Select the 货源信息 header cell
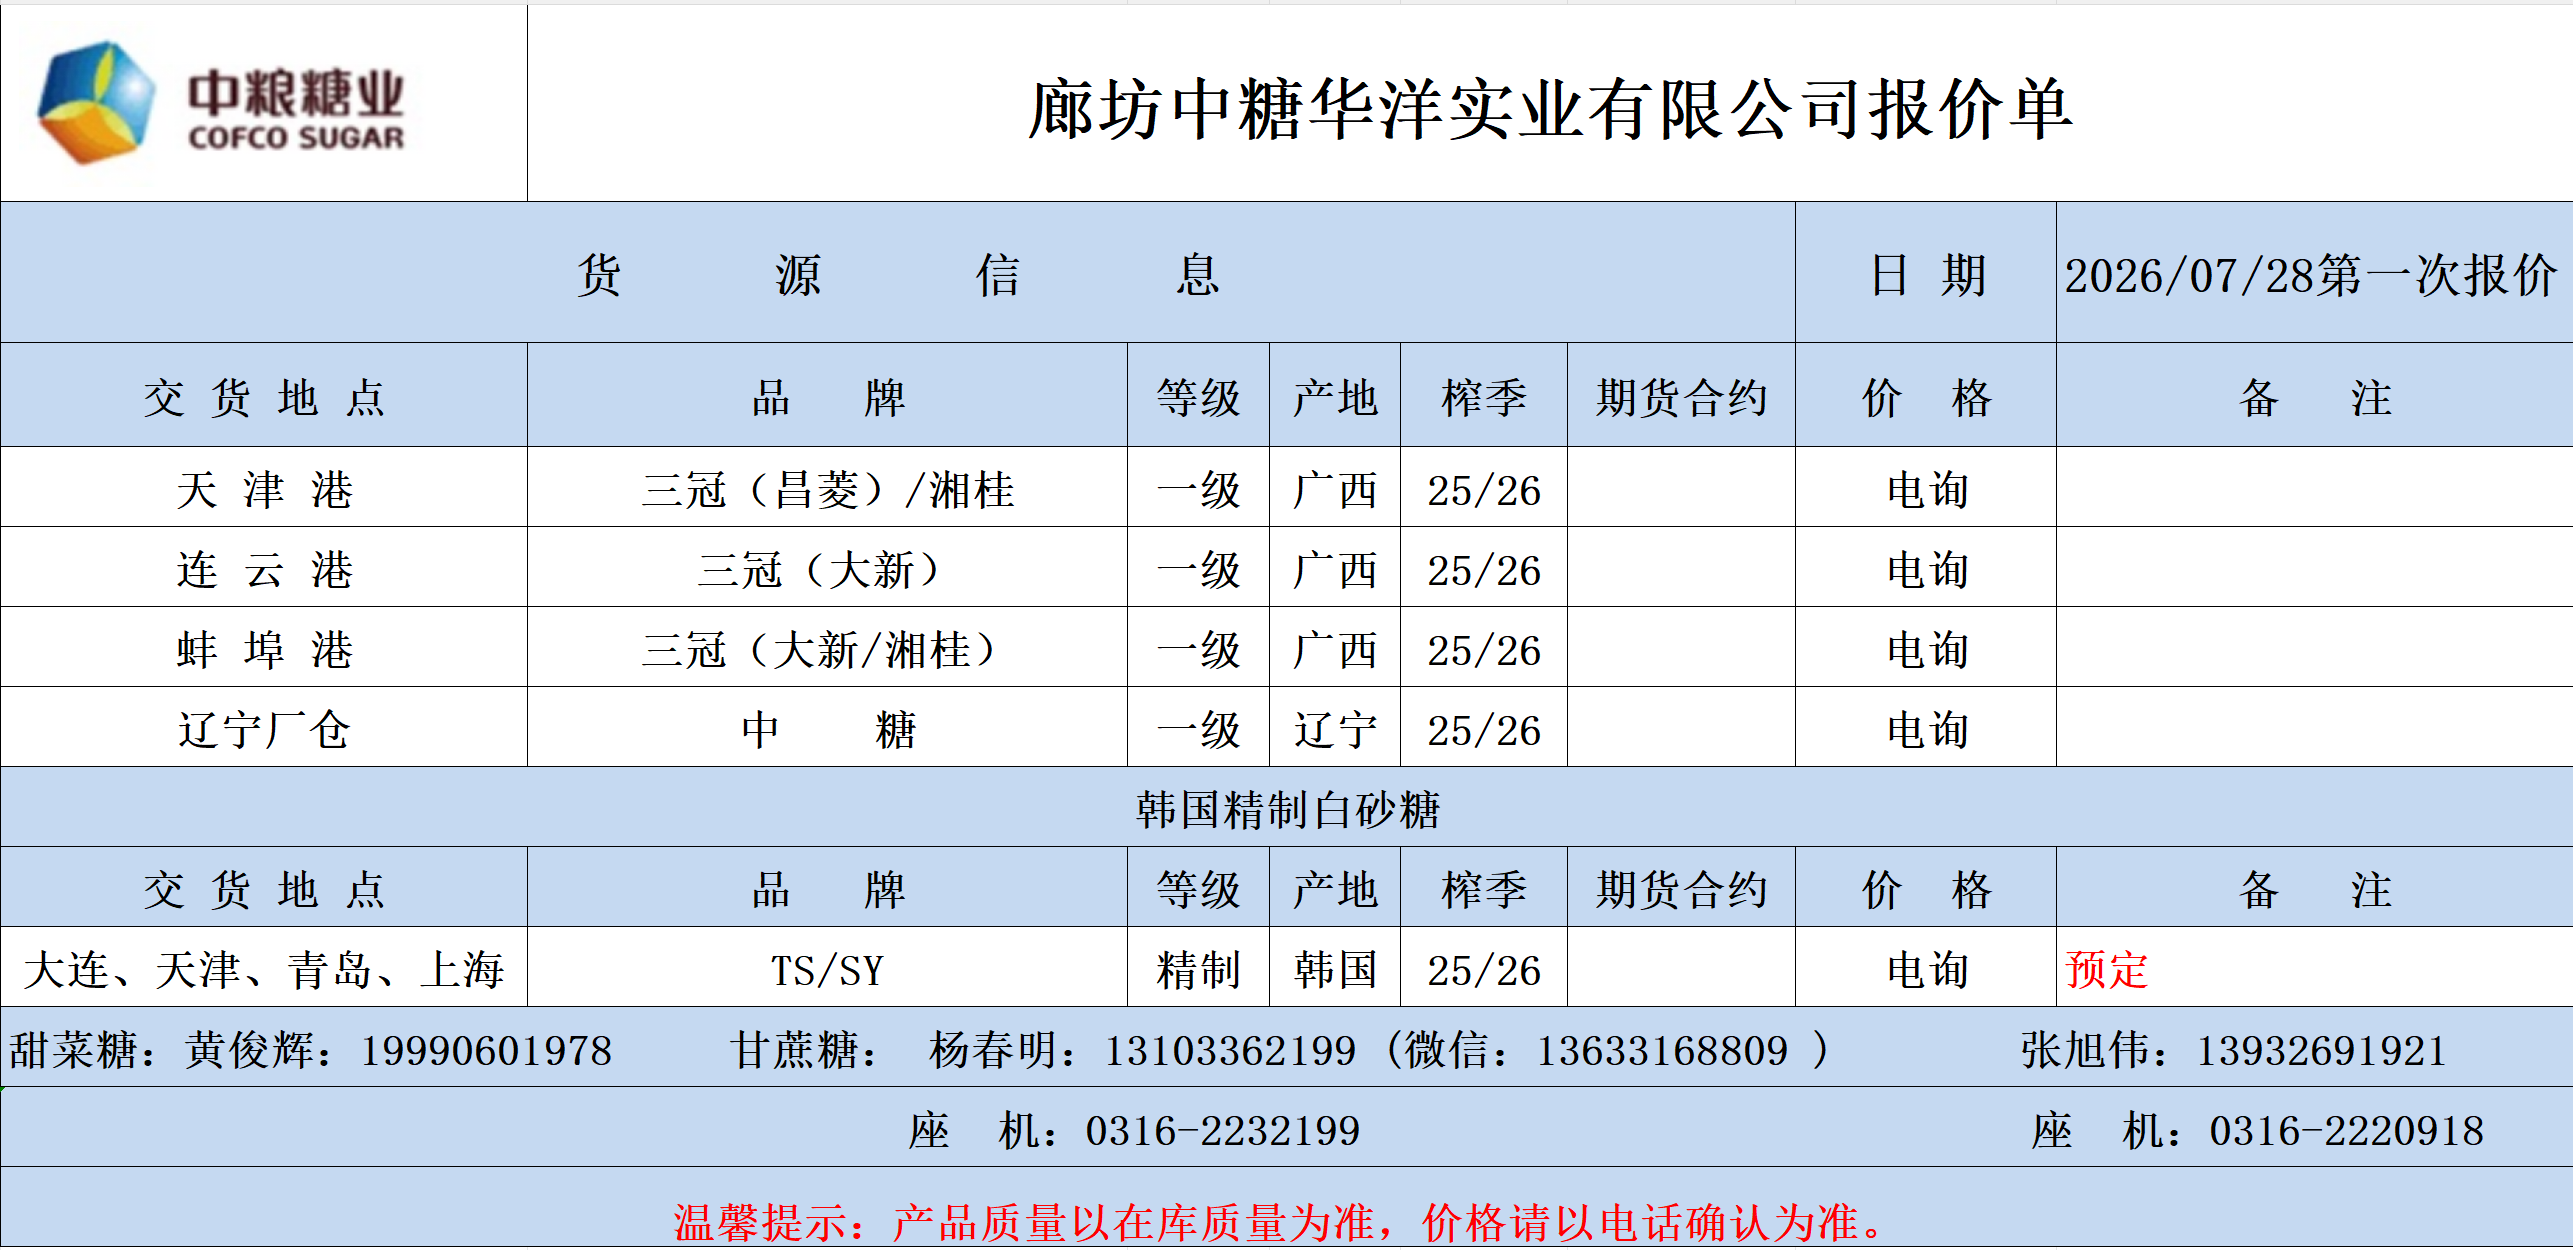2573x1250 pixels. tap(898, 273)
